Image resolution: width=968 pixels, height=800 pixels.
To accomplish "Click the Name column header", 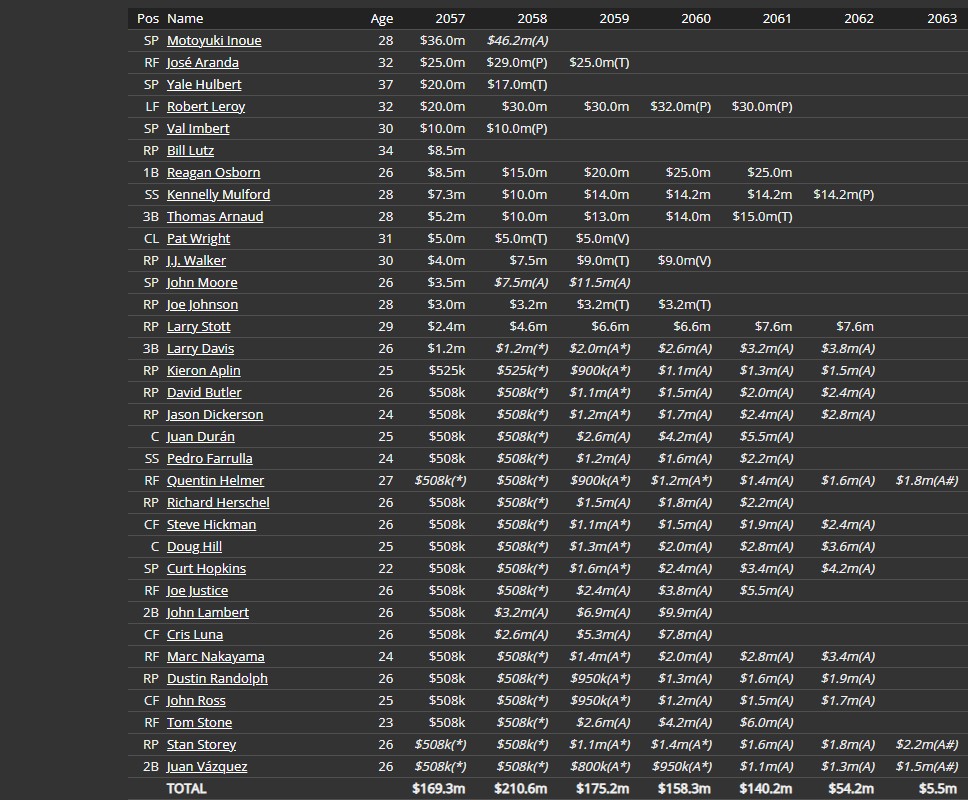I will click(185, 19).
